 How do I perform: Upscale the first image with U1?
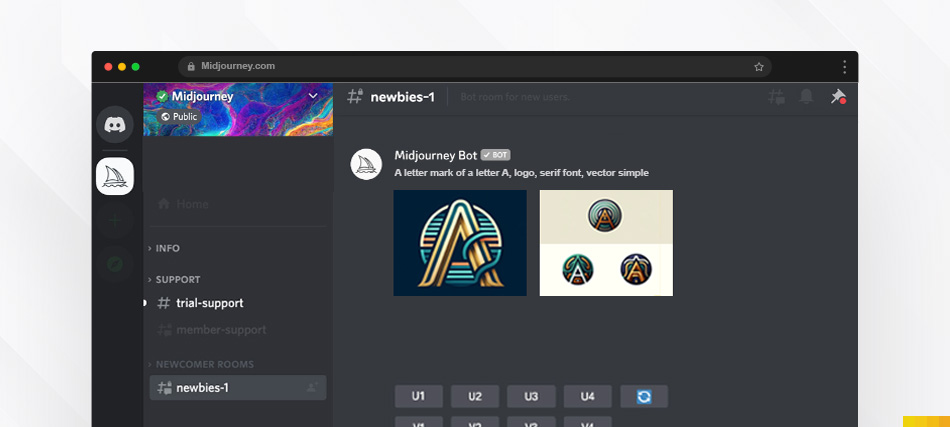[x=419, y=397]
